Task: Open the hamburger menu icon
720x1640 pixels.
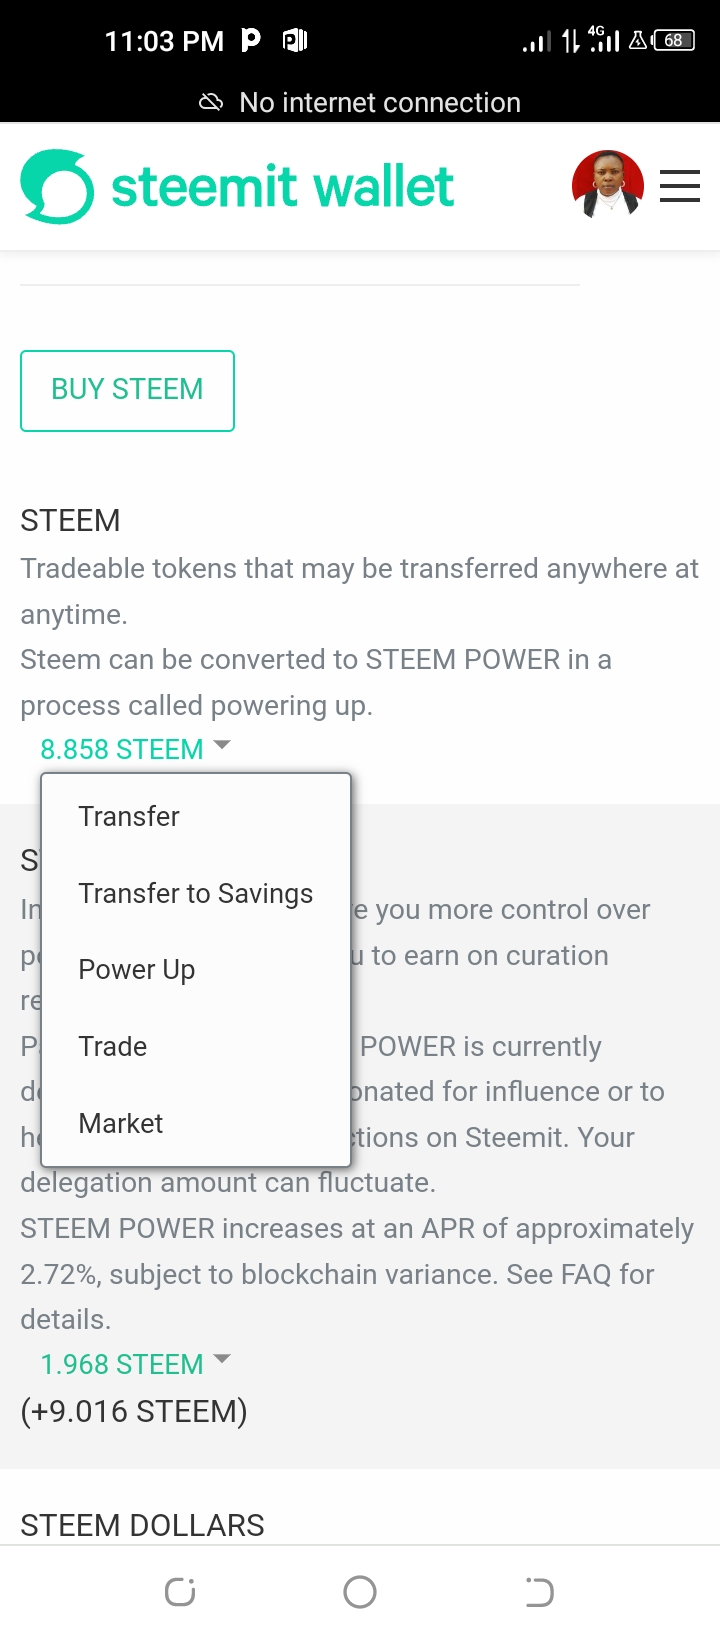Action: [679, 186]
